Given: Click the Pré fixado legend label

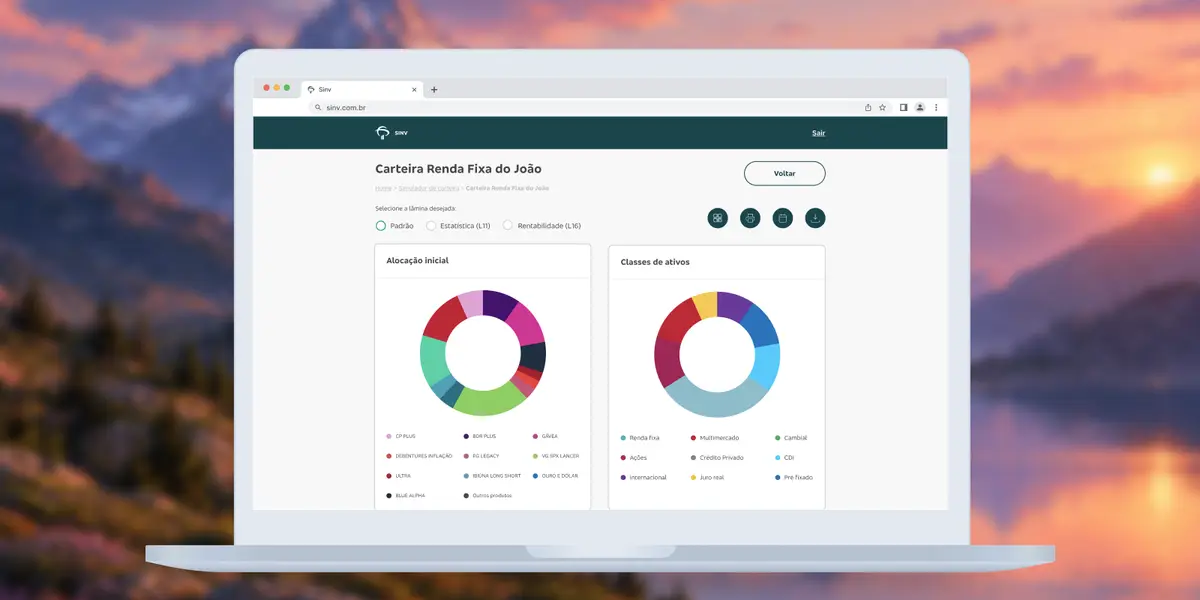Looking at the screenshot, I should [x=798, y=478].
